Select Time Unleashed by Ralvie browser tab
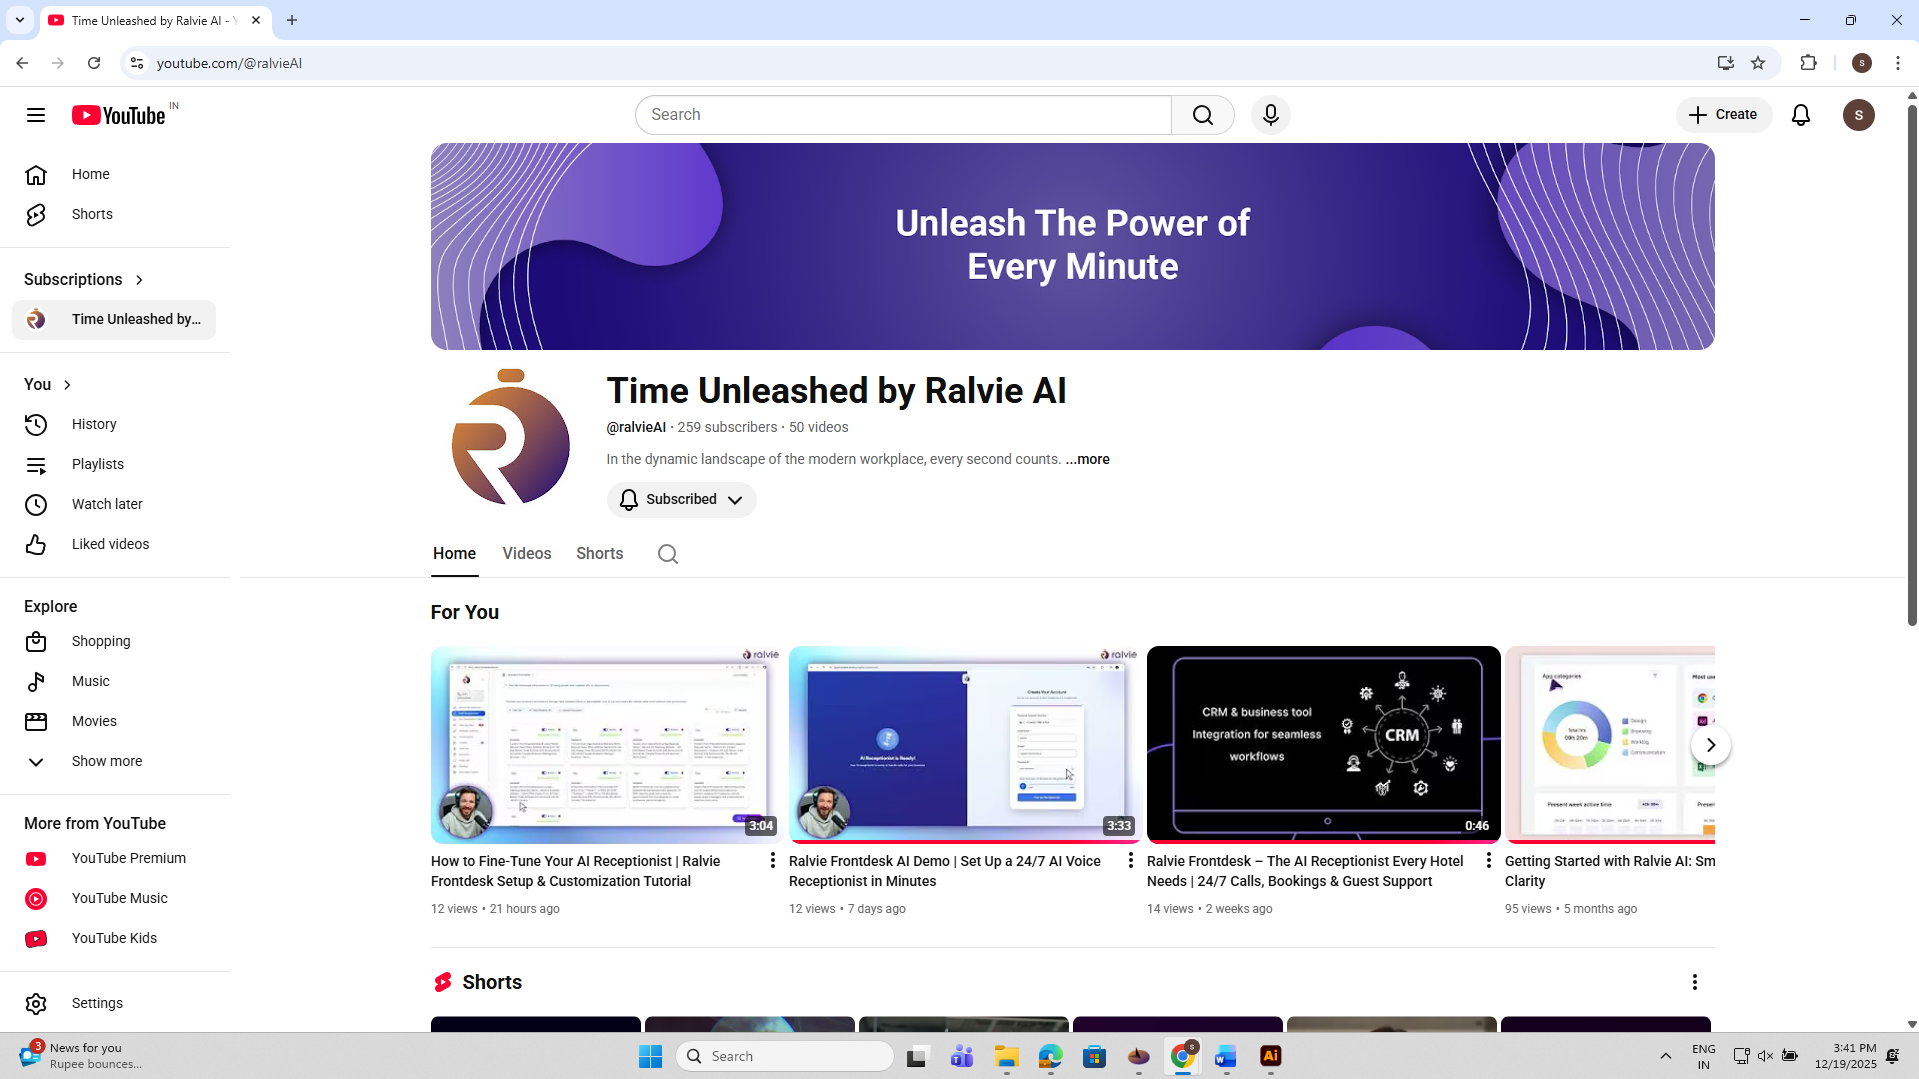Viewport: 1919px width, 1079px height. tap(156, 20)
